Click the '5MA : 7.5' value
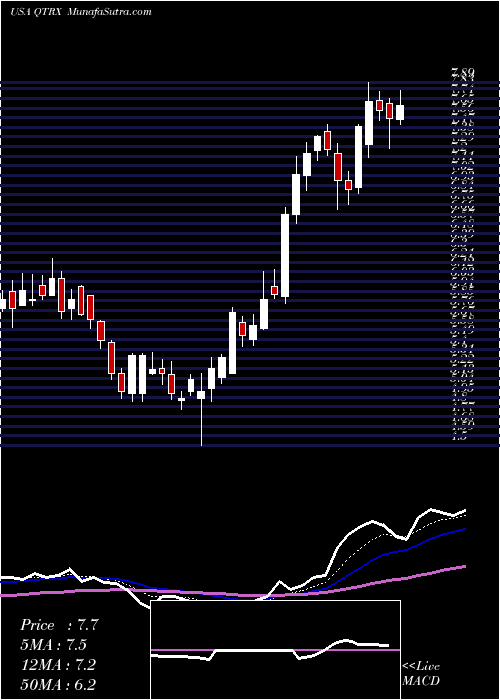The height and width of the screenshot is (700, 500). pyautogui.click(x=53, y=645)
